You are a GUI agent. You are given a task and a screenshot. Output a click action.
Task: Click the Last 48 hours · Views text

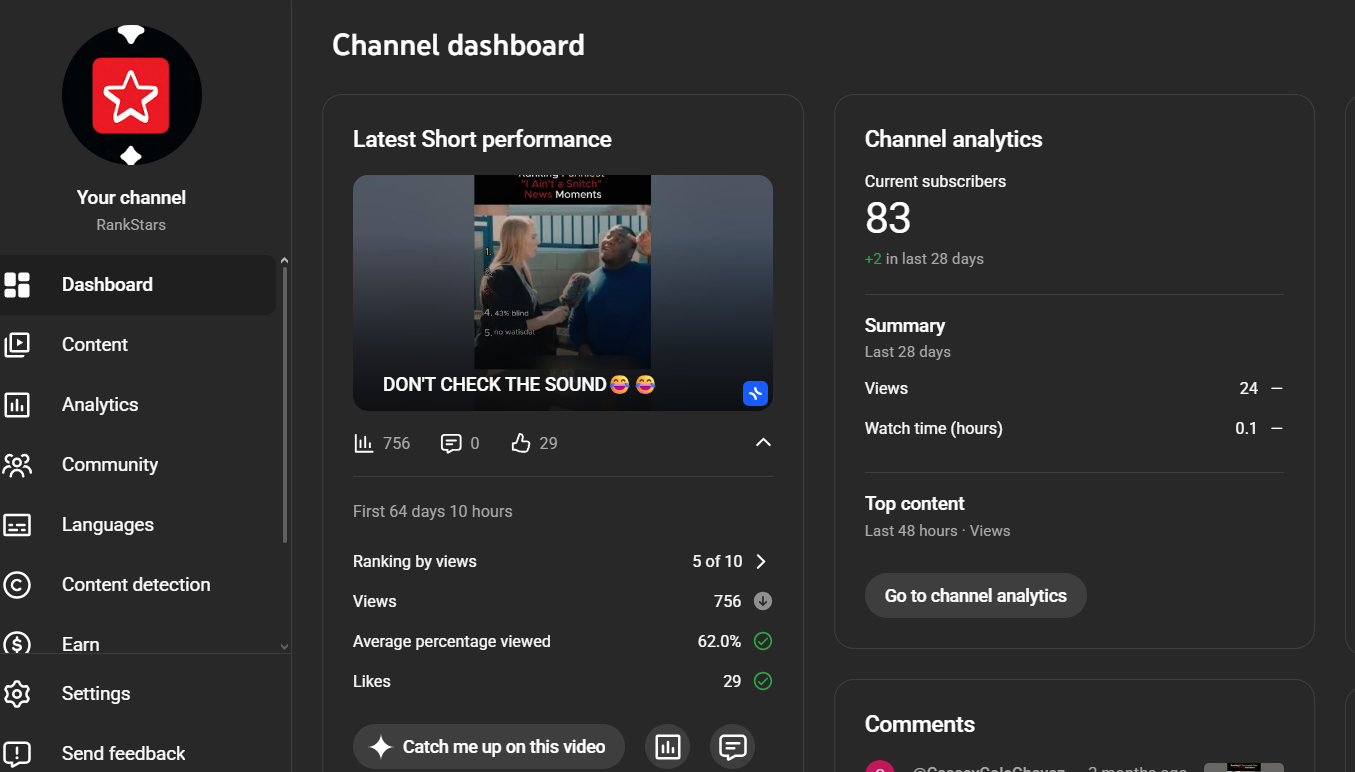[938, 531]
